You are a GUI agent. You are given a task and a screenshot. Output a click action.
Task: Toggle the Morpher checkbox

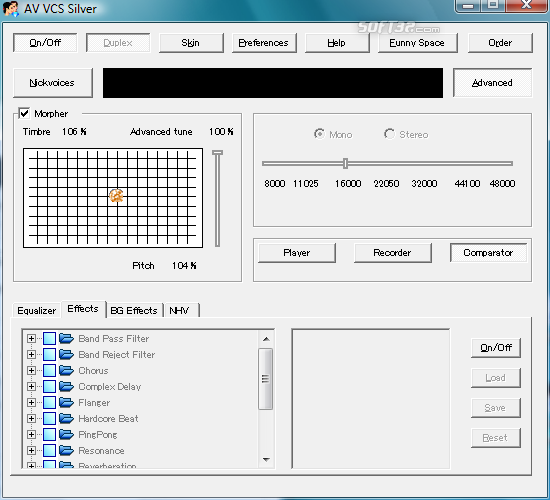click(25, 113)
